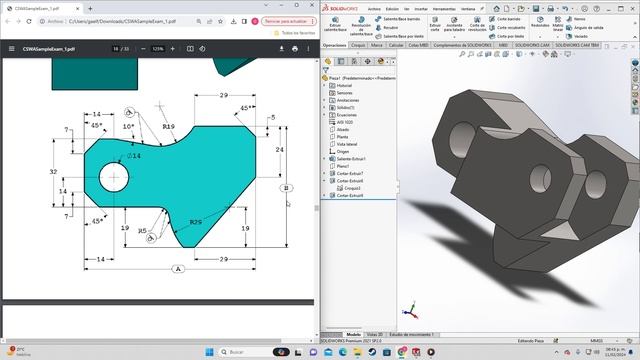
Task: Pick Corte por límite command
Action: coord(507,36)
